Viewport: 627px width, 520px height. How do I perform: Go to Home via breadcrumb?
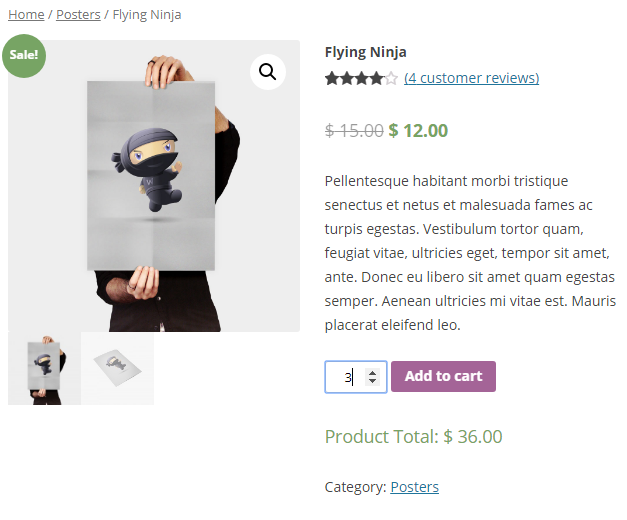pos(26,15)
